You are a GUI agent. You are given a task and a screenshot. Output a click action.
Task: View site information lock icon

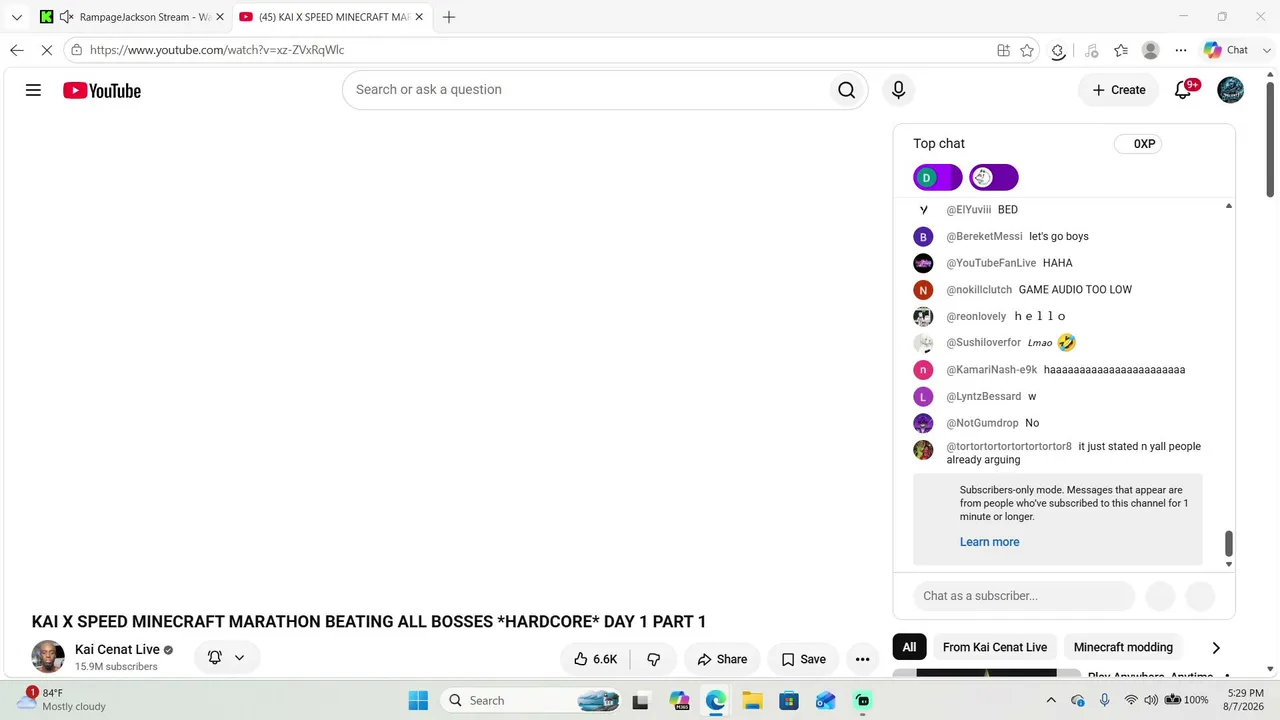(x=76, y=50)
